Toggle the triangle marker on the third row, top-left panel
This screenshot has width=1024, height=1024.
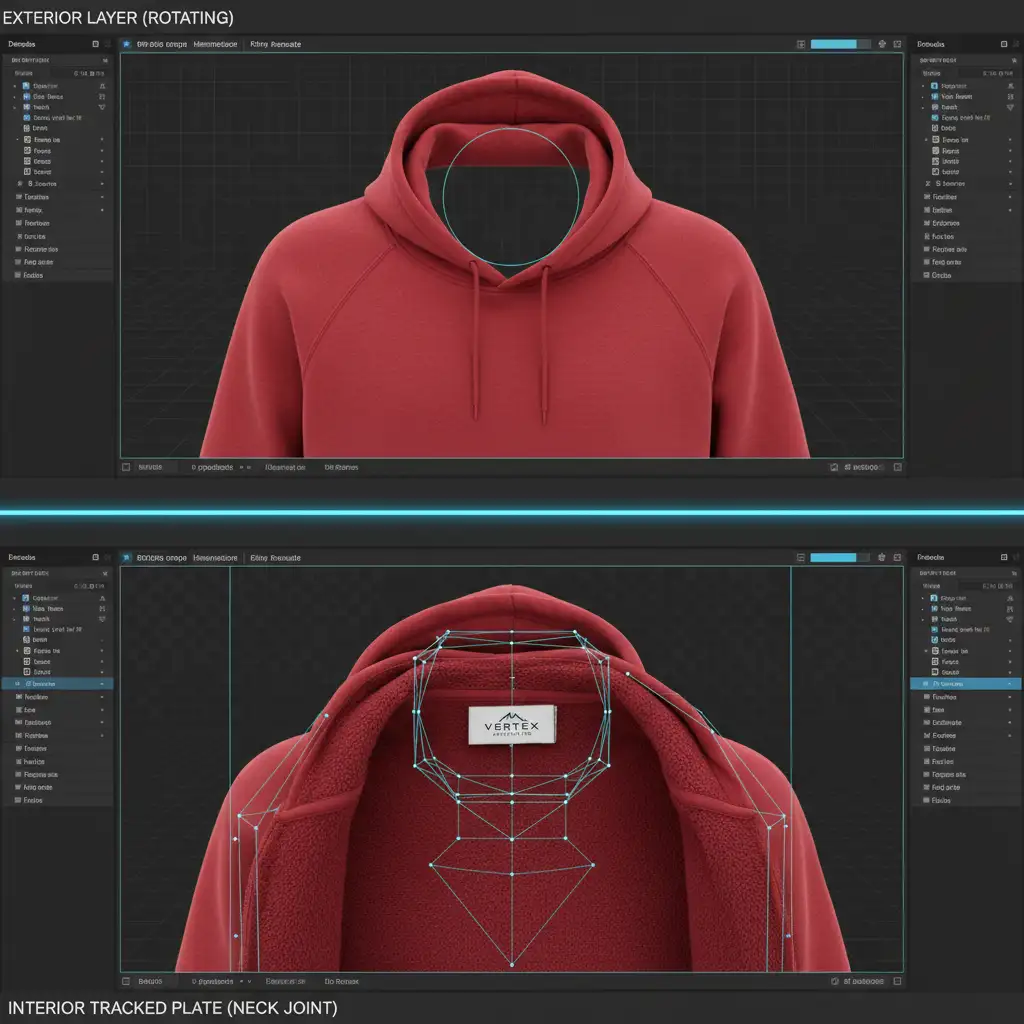(101, 107)
